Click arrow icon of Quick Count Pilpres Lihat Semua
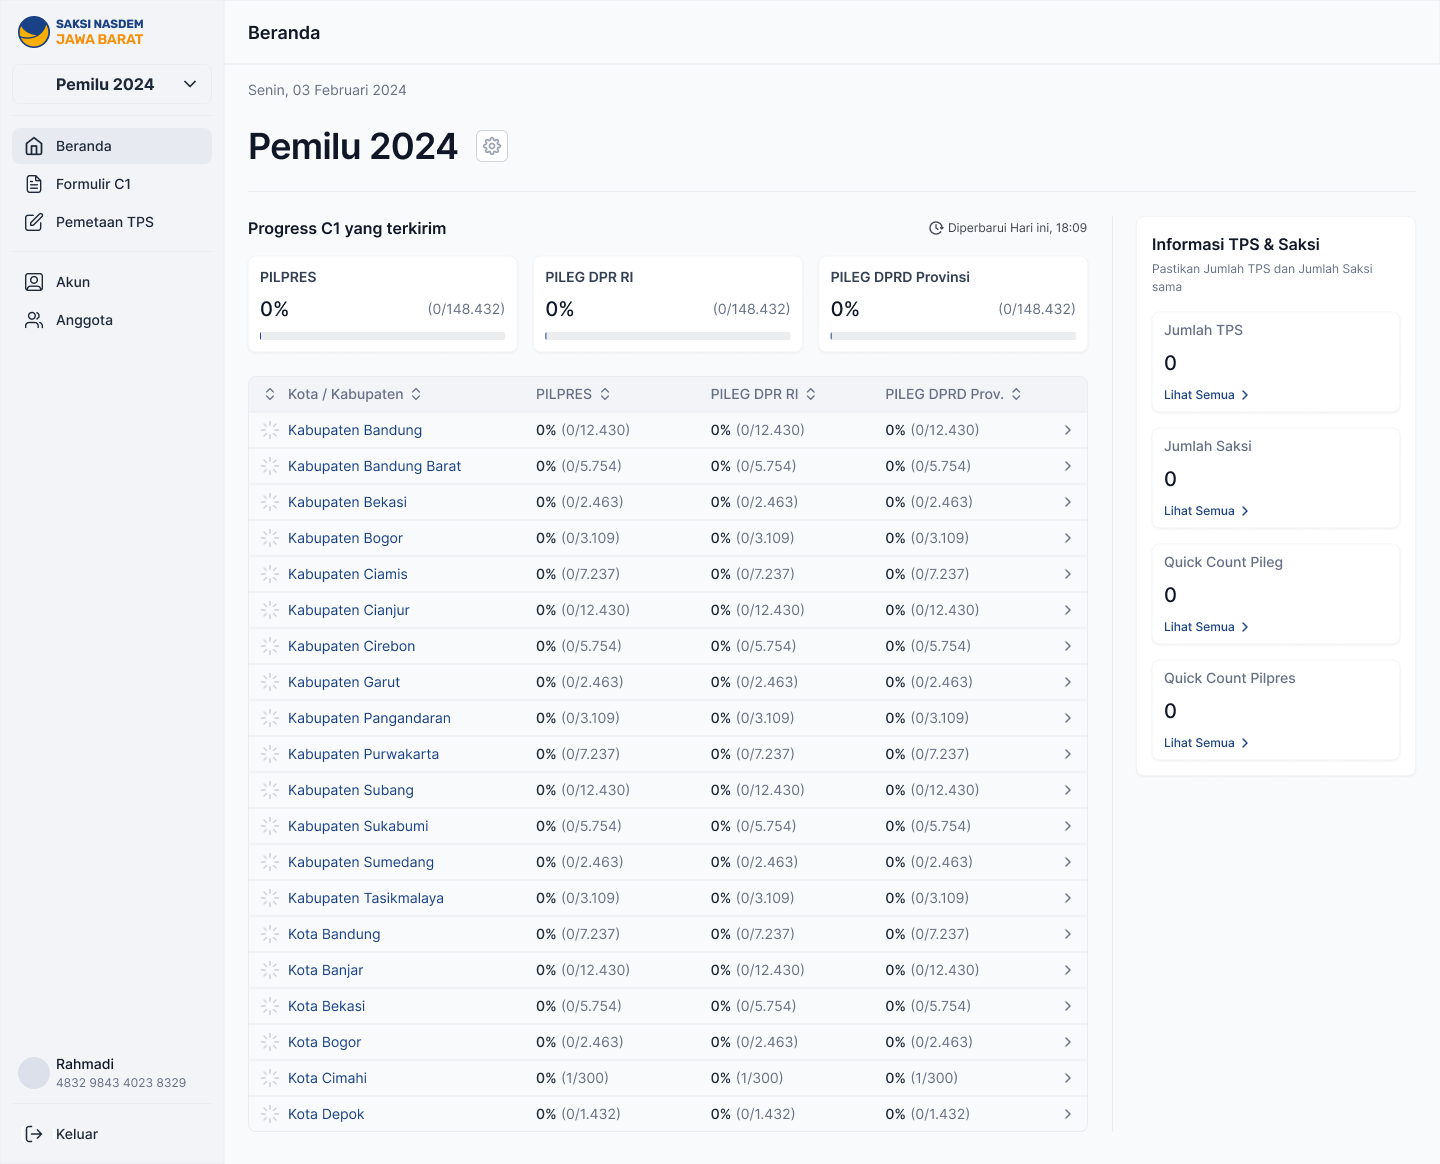 pyautogui.click(x=1245, y=743)
